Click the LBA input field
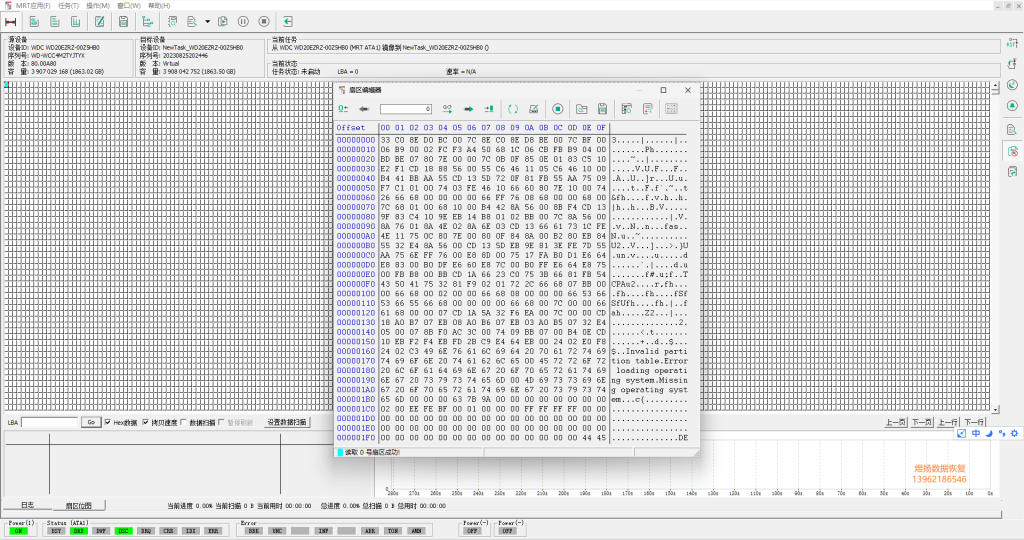The image size is (1024, 540). pos(50,422)
